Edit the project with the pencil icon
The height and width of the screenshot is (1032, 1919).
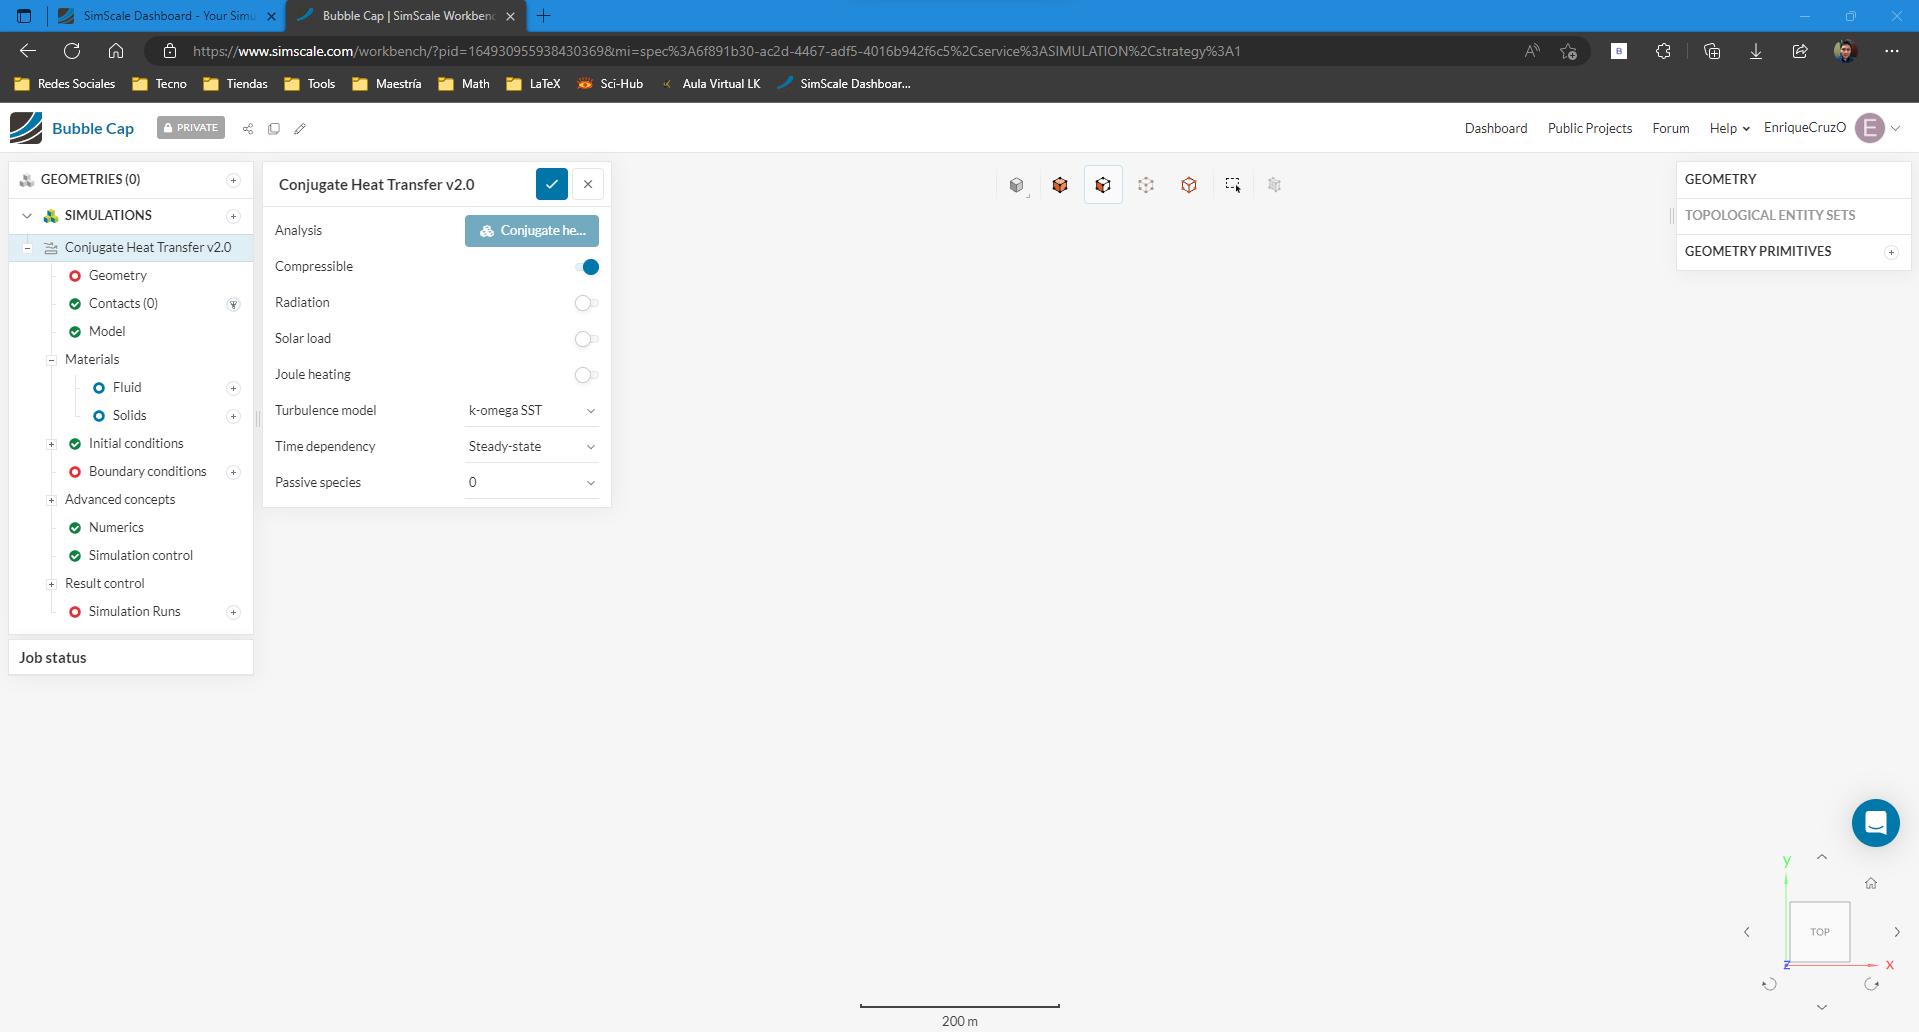pos(300,128)
